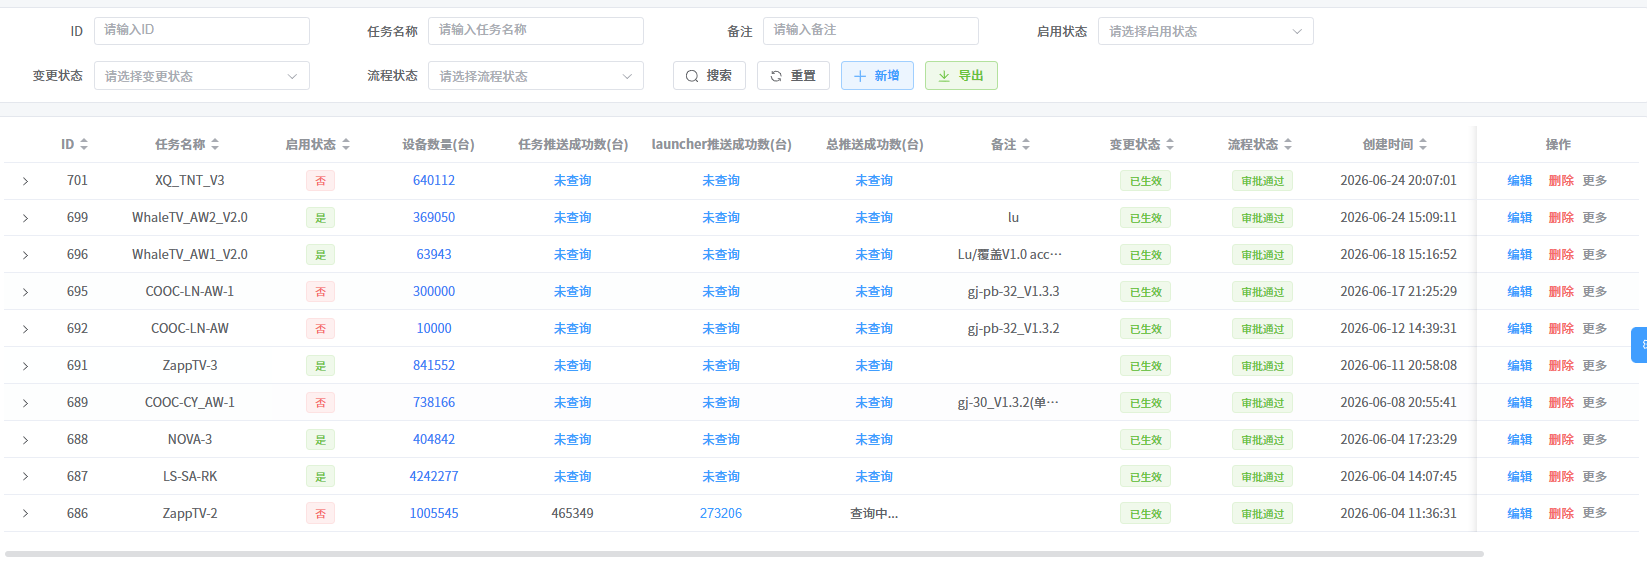Click the sort icon on ID column

click(x=84, y=145)
